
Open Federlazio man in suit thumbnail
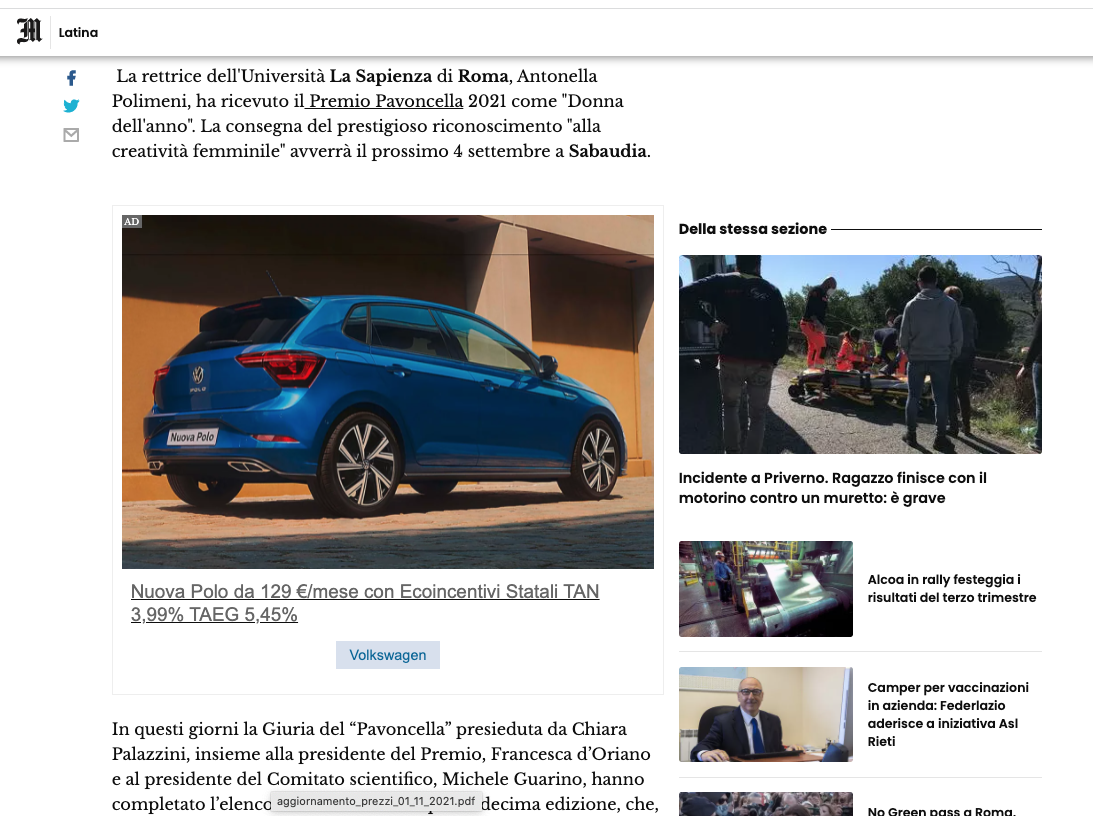765,714
